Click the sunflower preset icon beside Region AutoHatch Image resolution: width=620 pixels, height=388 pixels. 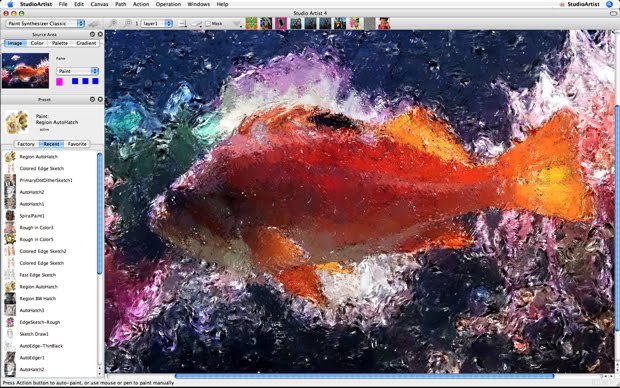(17, 122)
